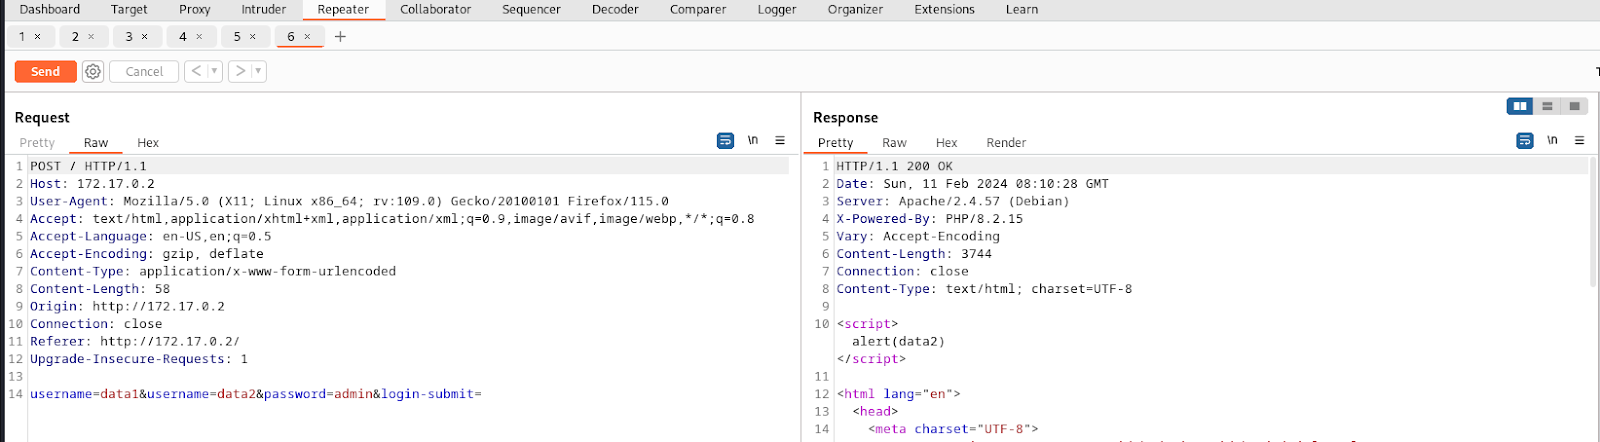Close Repeater tab 3
The width and height of the screenshot is (1600, 442).
[145, 37]
